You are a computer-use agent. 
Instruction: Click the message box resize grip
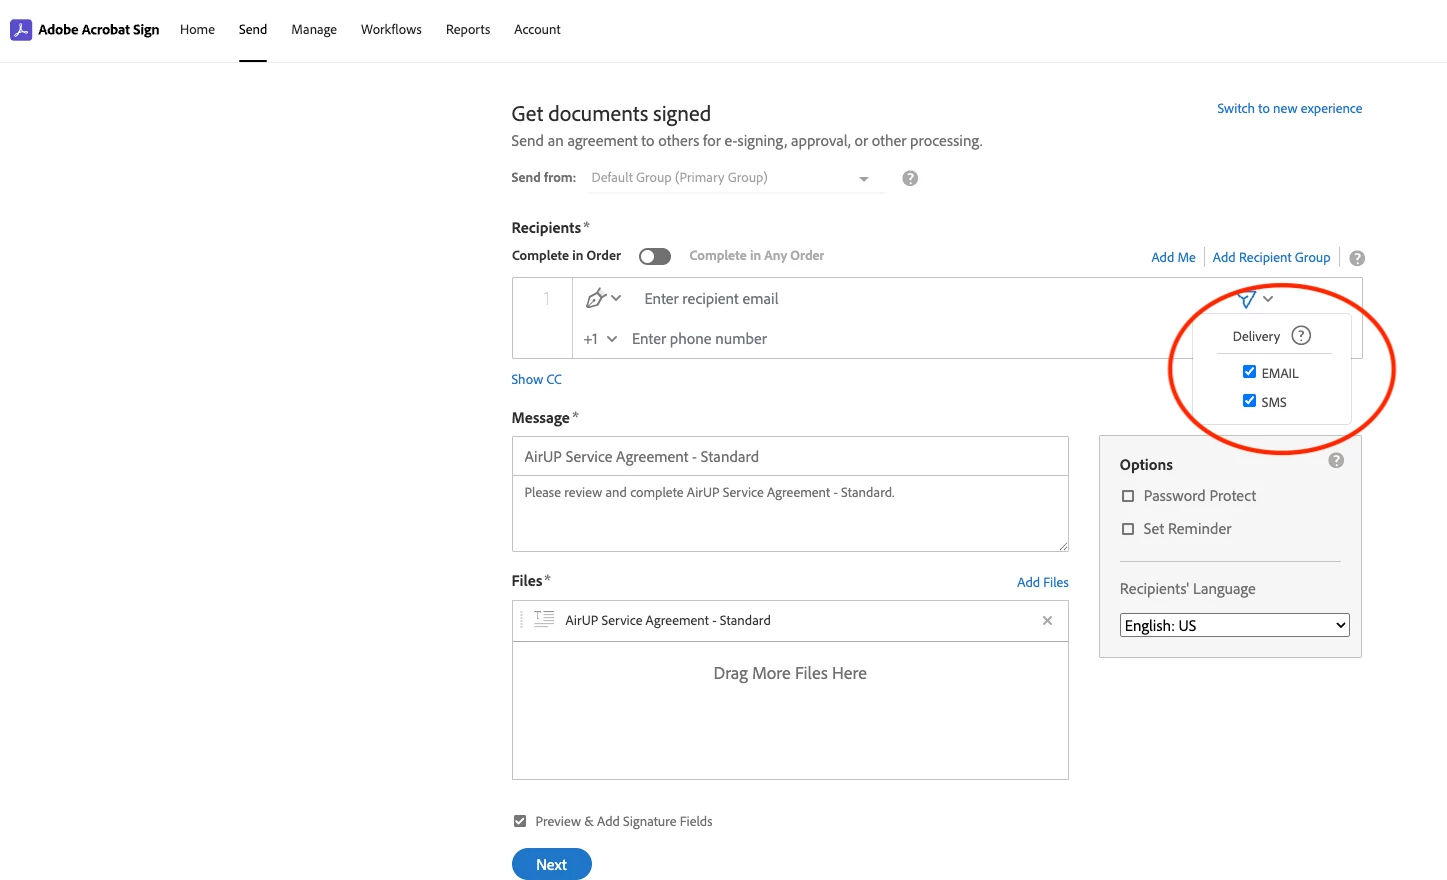coord(1063,546)
